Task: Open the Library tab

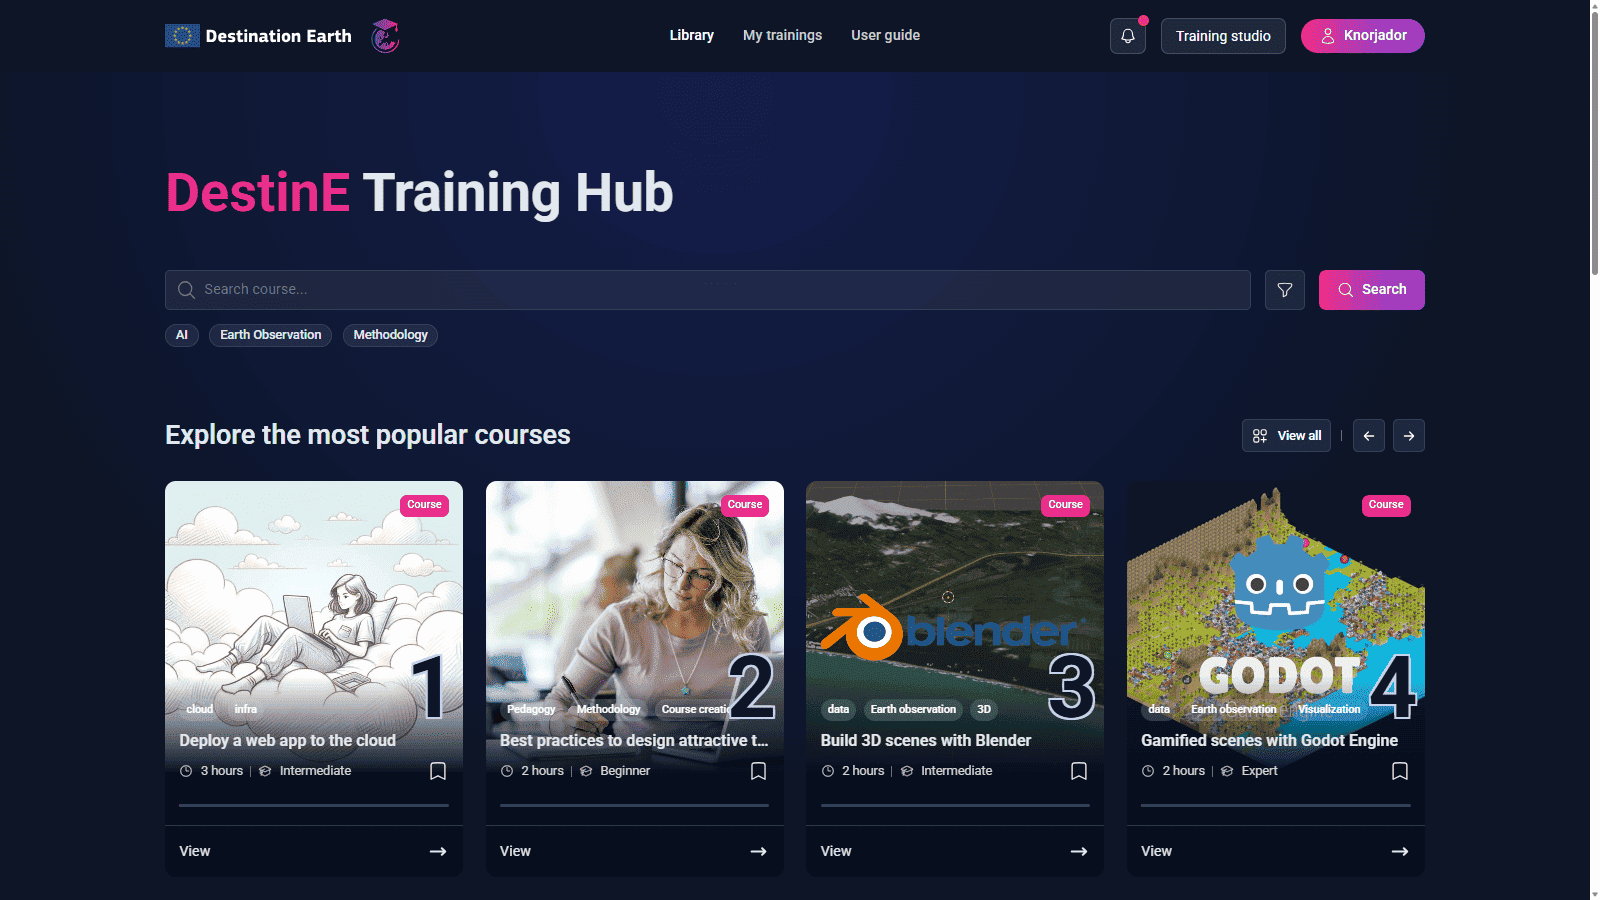Action: coord(691,35)
